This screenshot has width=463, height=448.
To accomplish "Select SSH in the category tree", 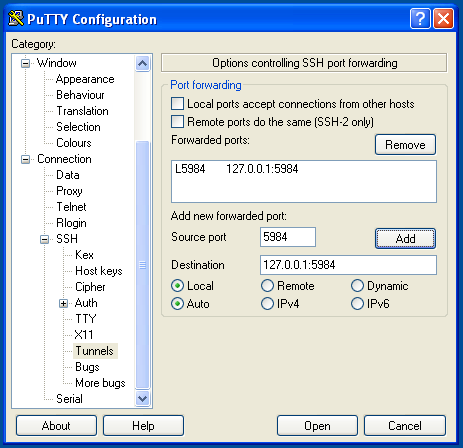I will click(x=67, y=239).
